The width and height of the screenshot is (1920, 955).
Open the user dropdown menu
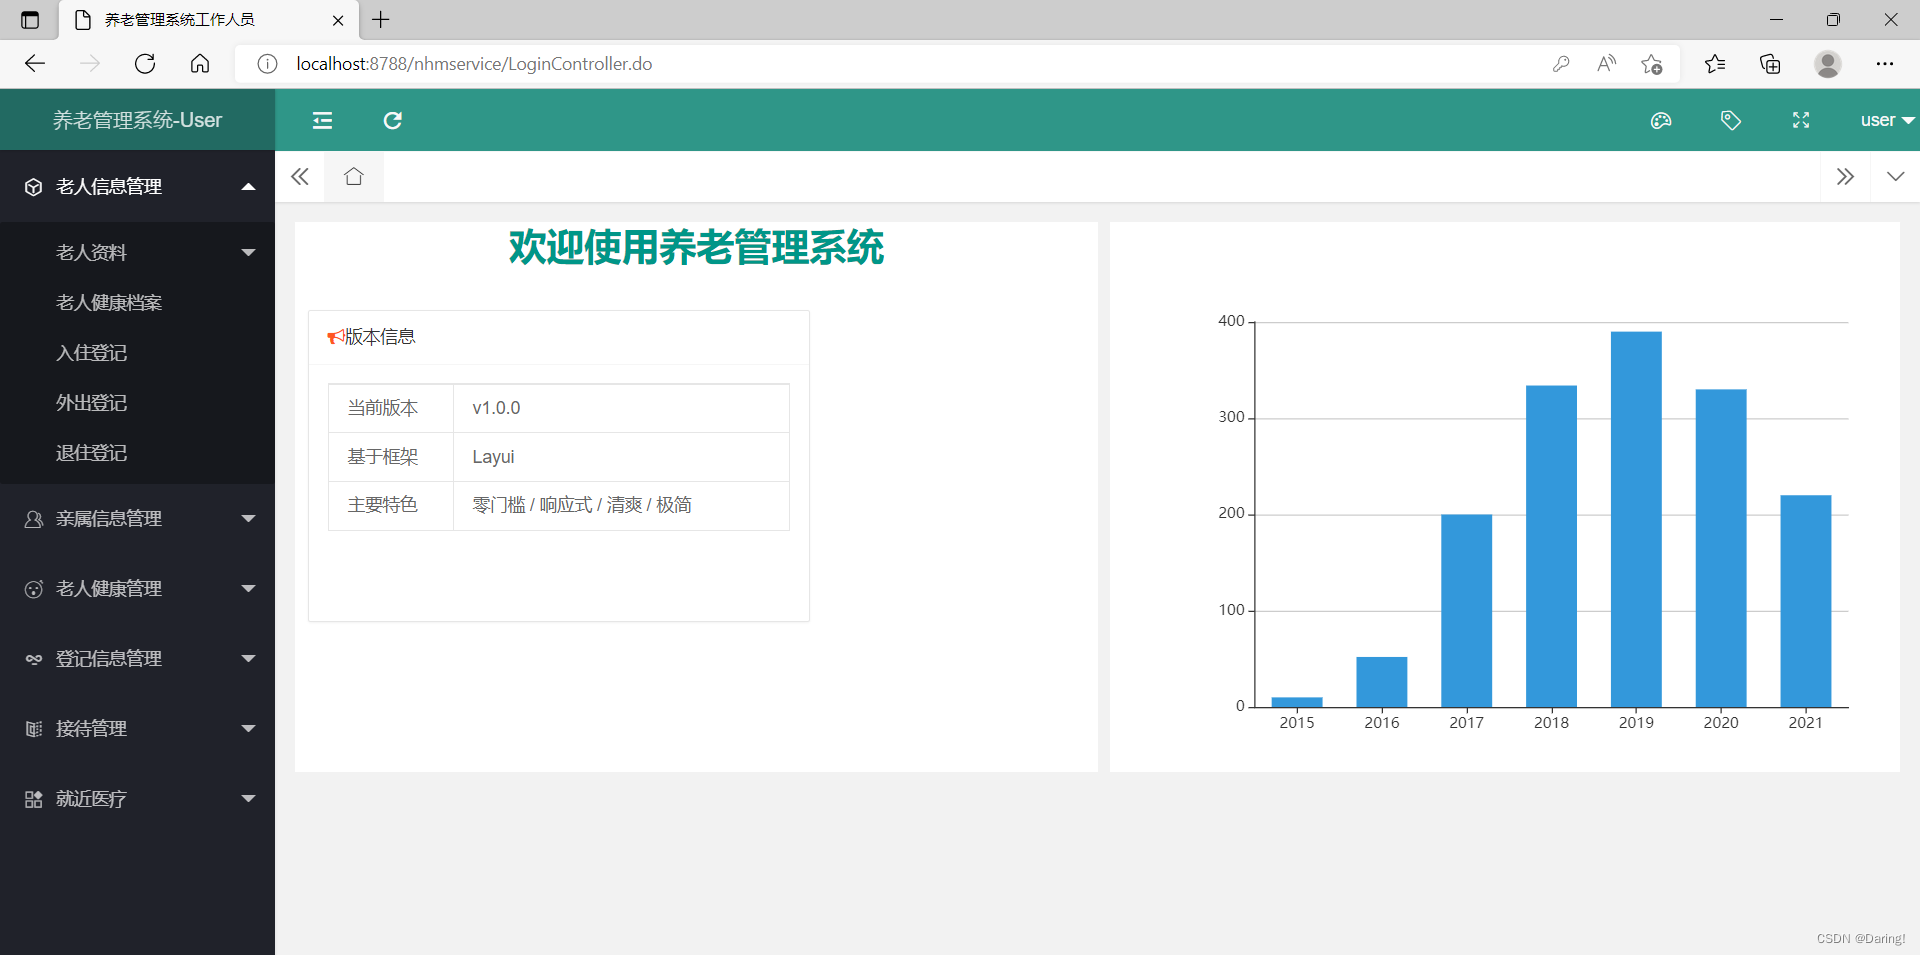1887,121
